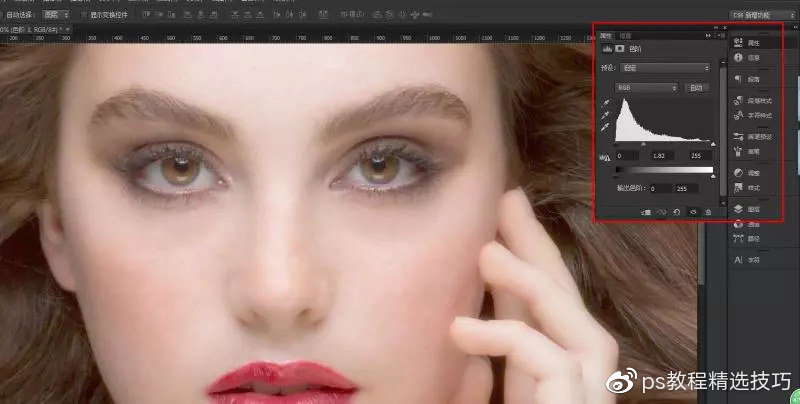Delete the adjustment layer with the trash icon

tap(709, 212)
